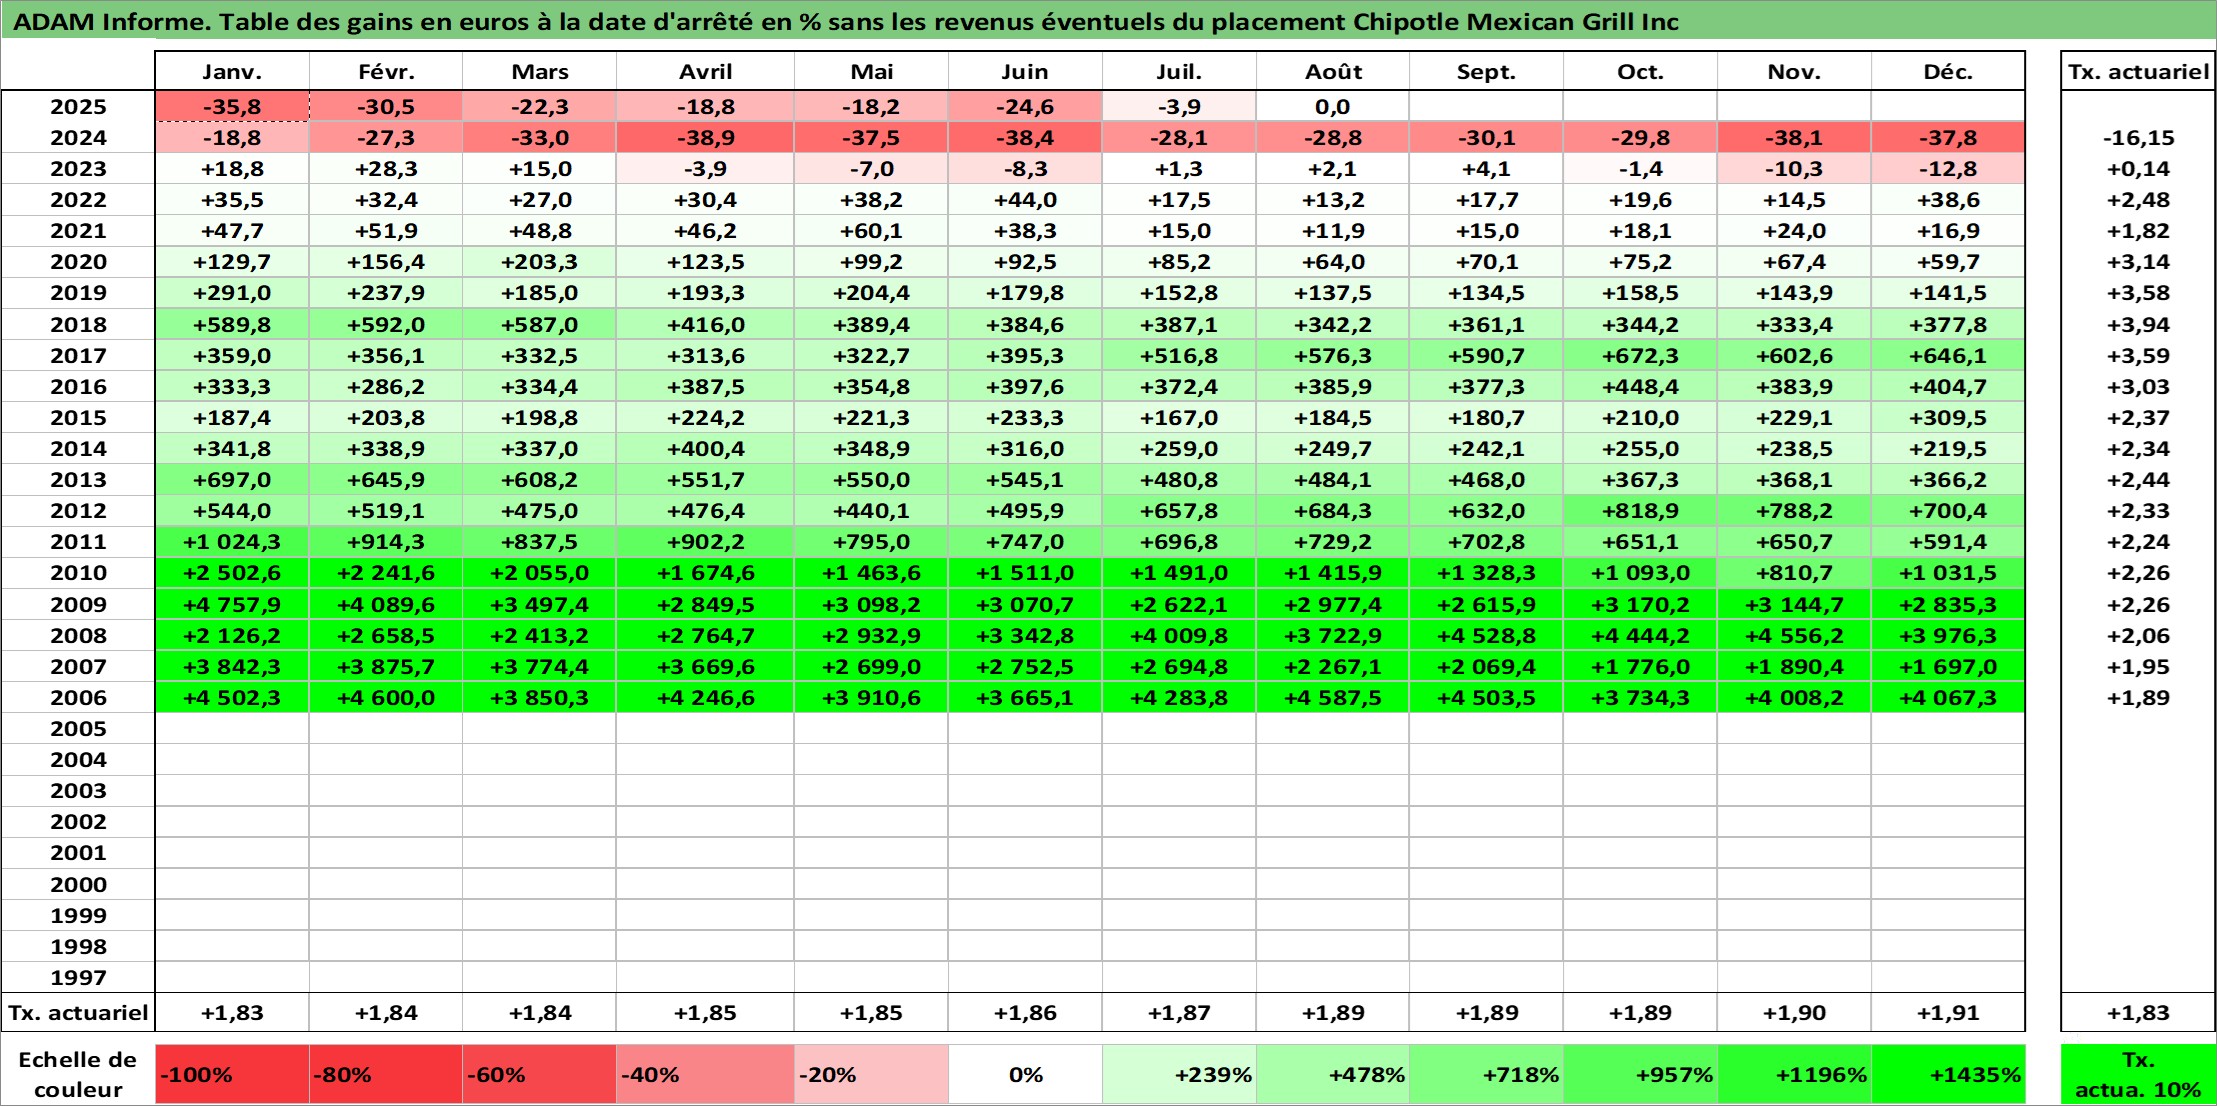Click the Janv. column header
The image size is (2217, 1106).
point(232,71)
